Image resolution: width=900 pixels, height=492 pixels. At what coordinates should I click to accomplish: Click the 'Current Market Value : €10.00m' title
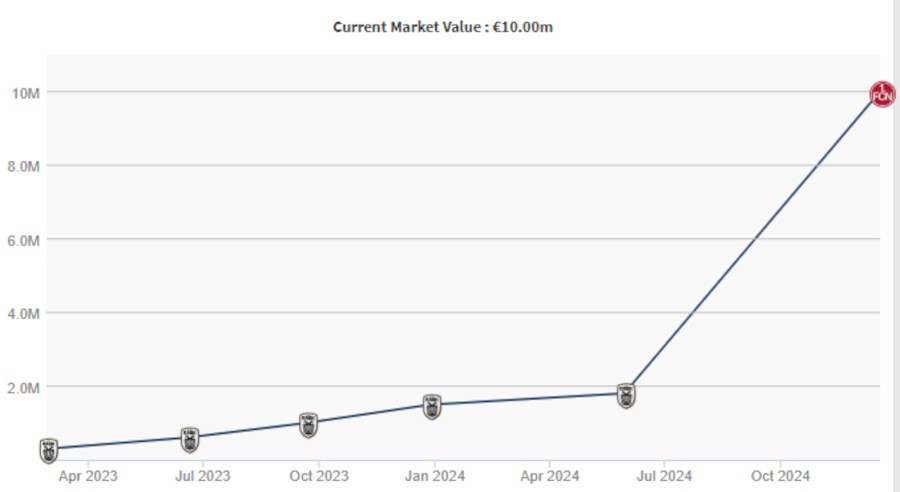(443, 27)
